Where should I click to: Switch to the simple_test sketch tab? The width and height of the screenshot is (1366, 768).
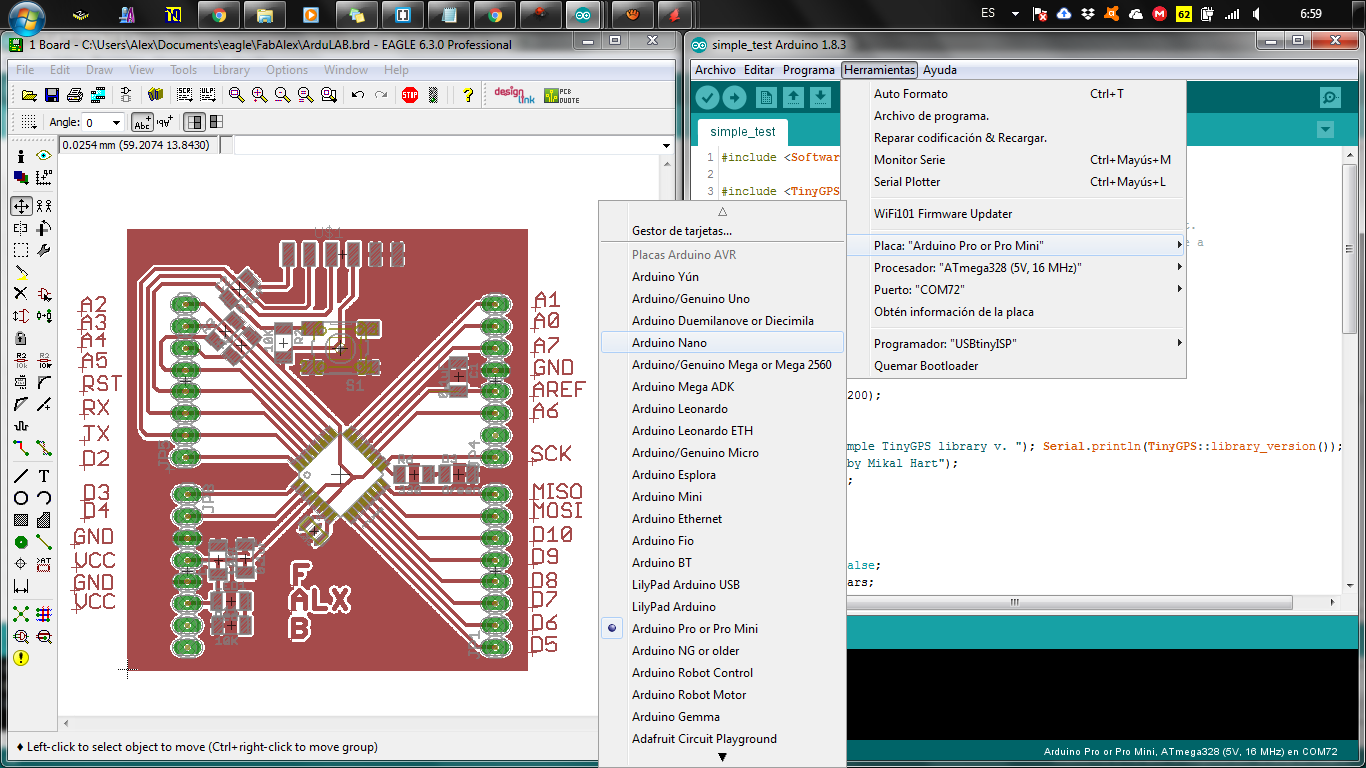(x=743, y=132)
